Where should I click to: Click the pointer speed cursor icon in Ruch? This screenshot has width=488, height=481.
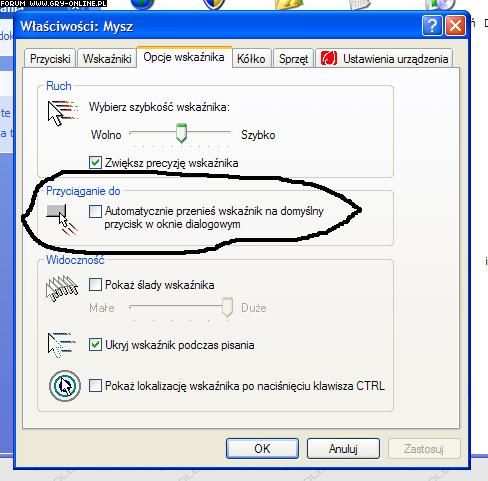(x=63, y=113)
